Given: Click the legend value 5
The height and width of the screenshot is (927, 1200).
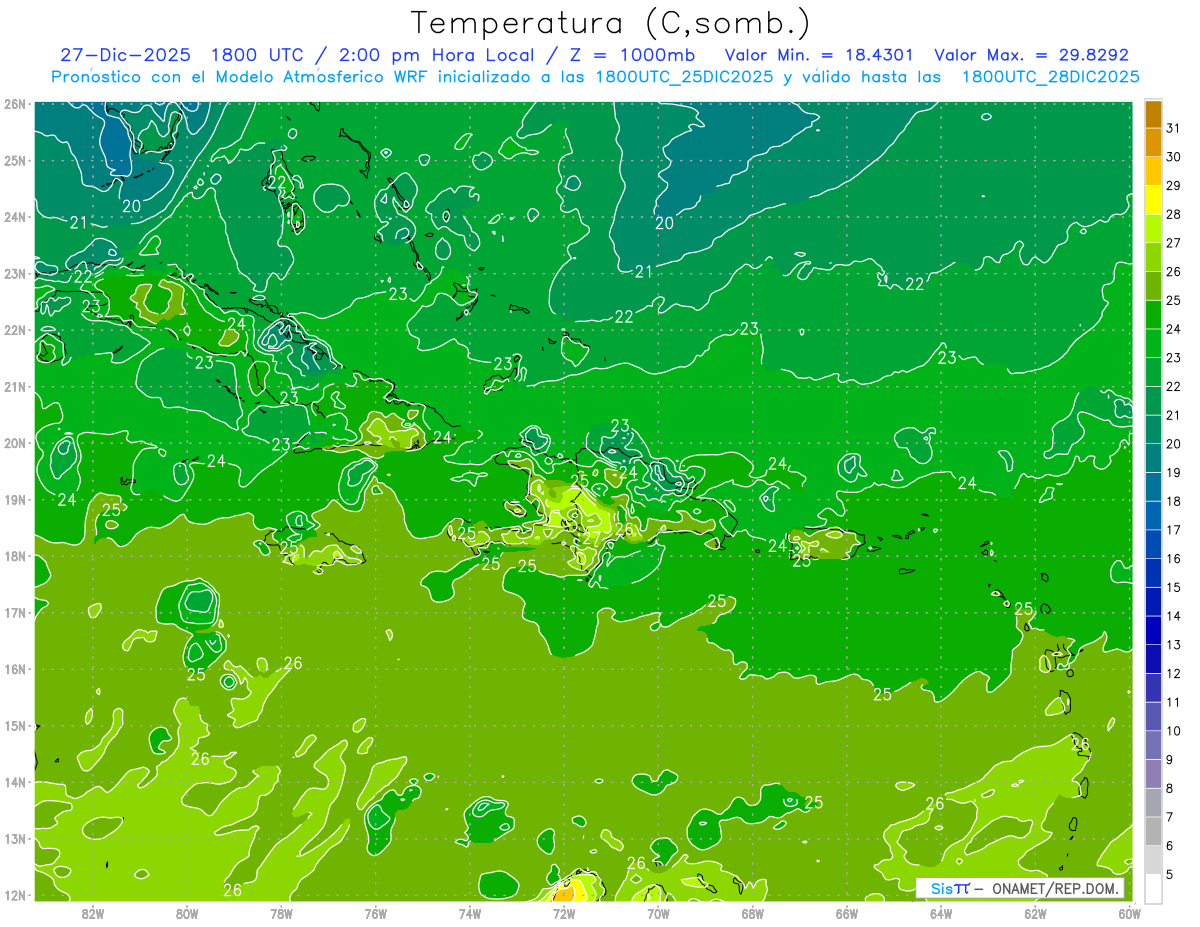Looking at the screenshot, I should tap(1170, 874).
